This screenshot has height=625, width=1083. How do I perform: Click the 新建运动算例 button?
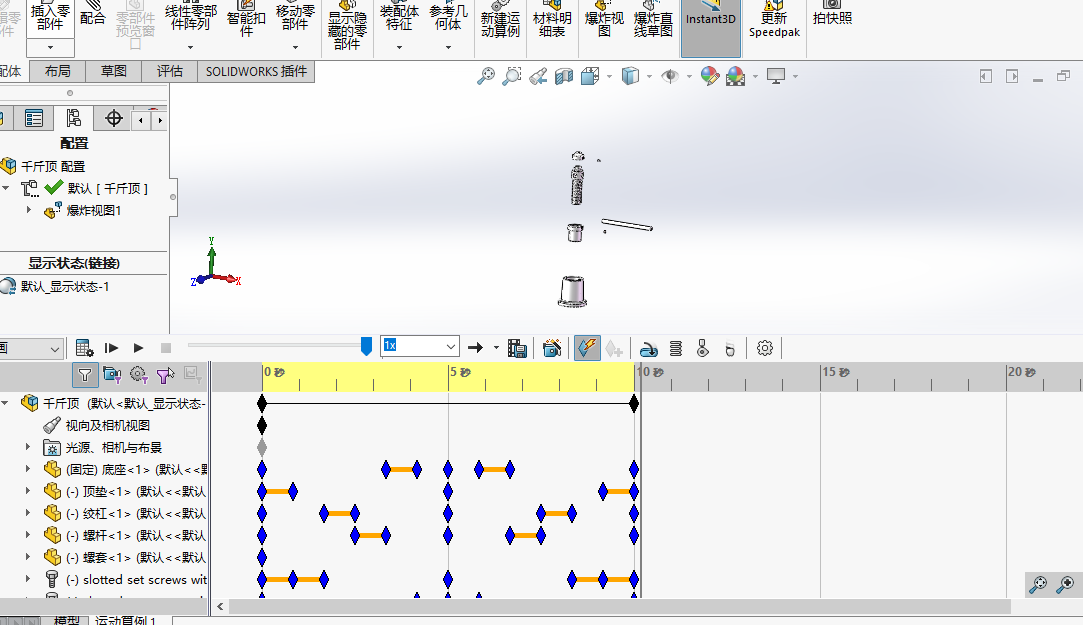(x=500, y=21)
